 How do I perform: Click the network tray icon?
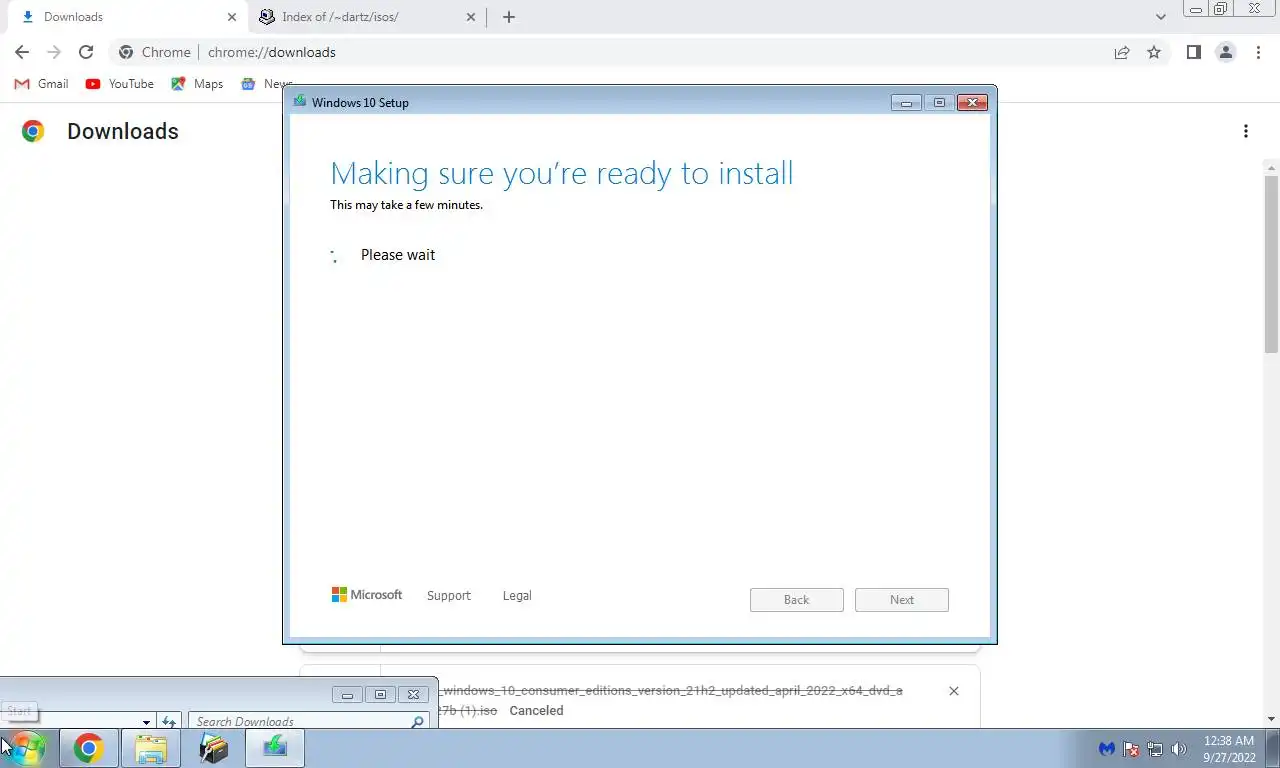[x=1155, y=749]
